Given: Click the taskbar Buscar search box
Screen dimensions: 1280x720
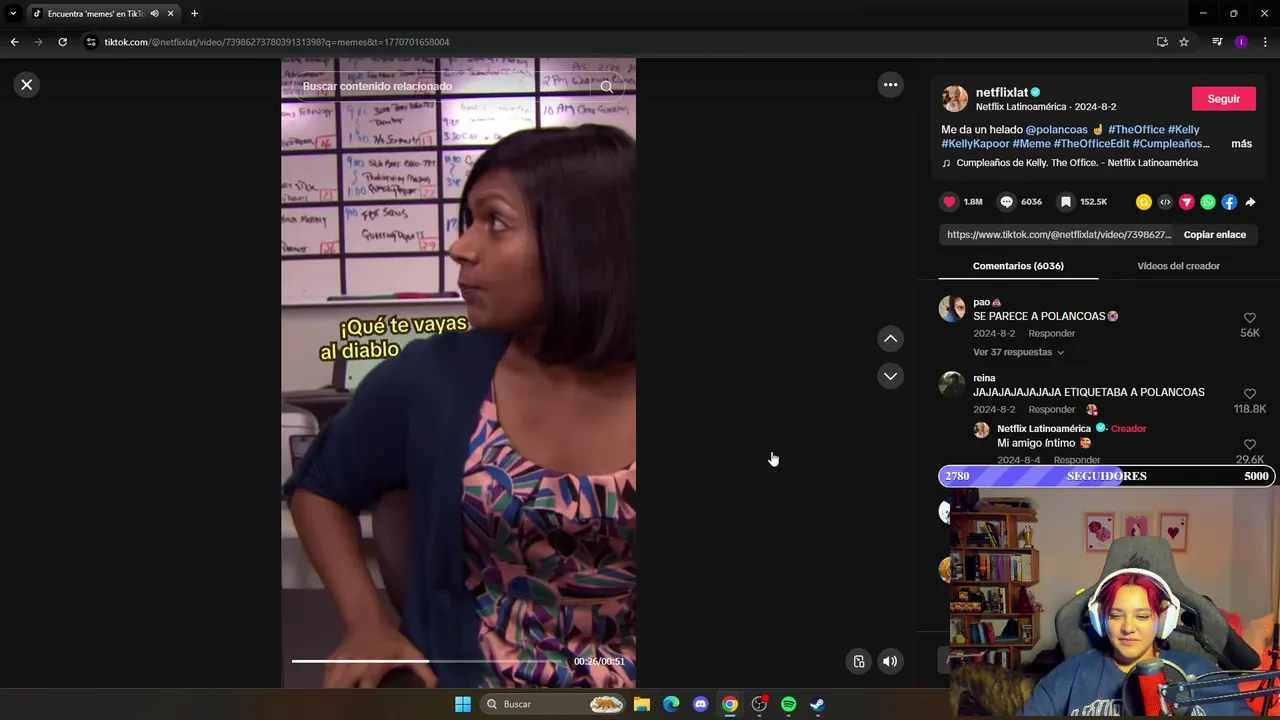Looking at the screenshot, I should point(553,704).
